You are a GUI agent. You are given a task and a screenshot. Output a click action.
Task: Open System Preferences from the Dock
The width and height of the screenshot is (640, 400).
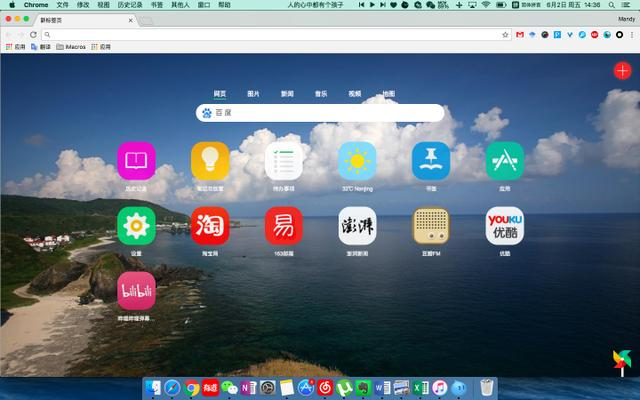coord(268,388)
